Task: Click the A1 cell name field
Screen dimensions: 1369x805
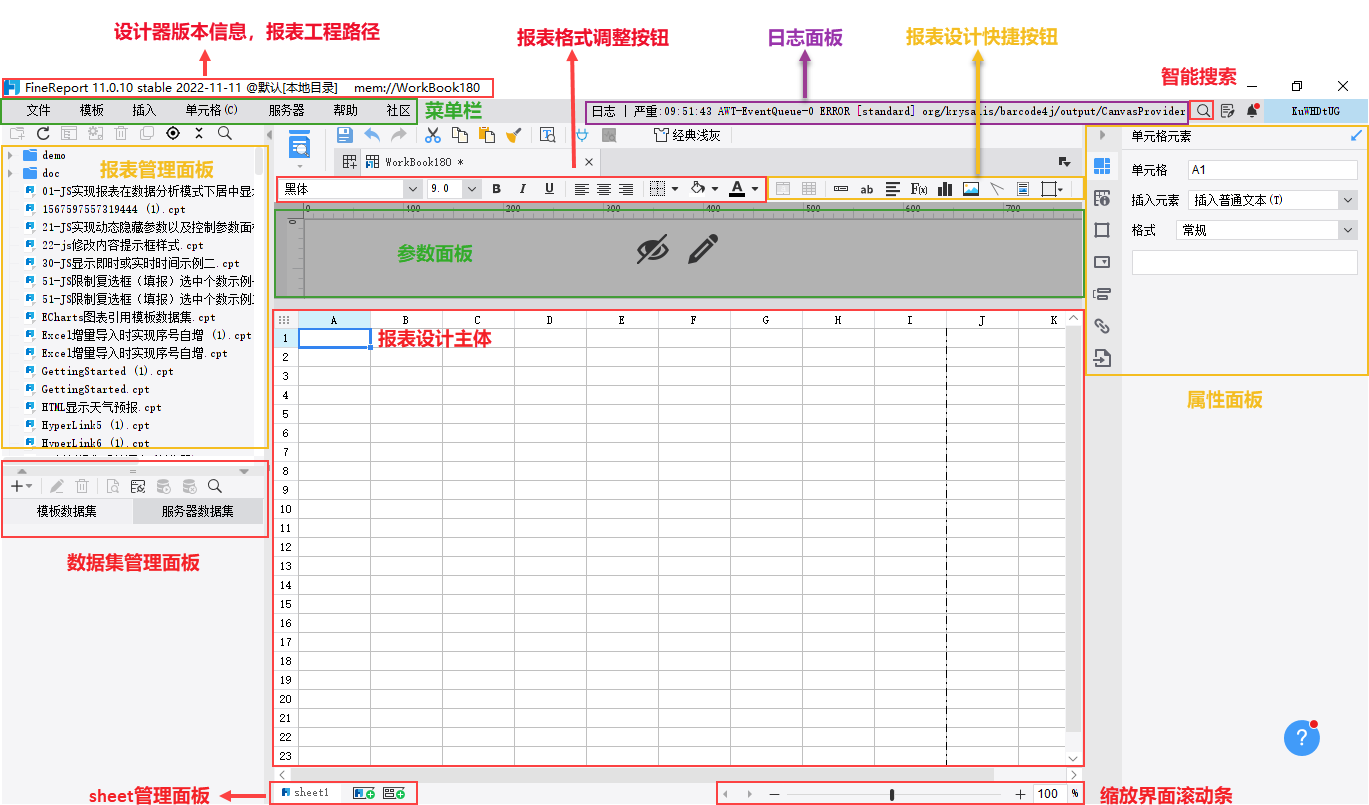Action: point(1273,170)
